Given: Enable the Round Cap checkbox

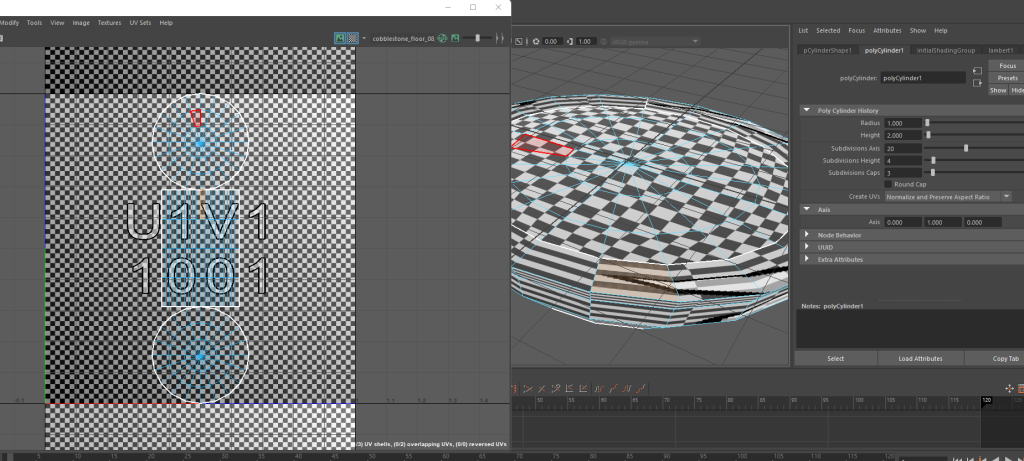Looking at the screenshot, I should [889, 184].
